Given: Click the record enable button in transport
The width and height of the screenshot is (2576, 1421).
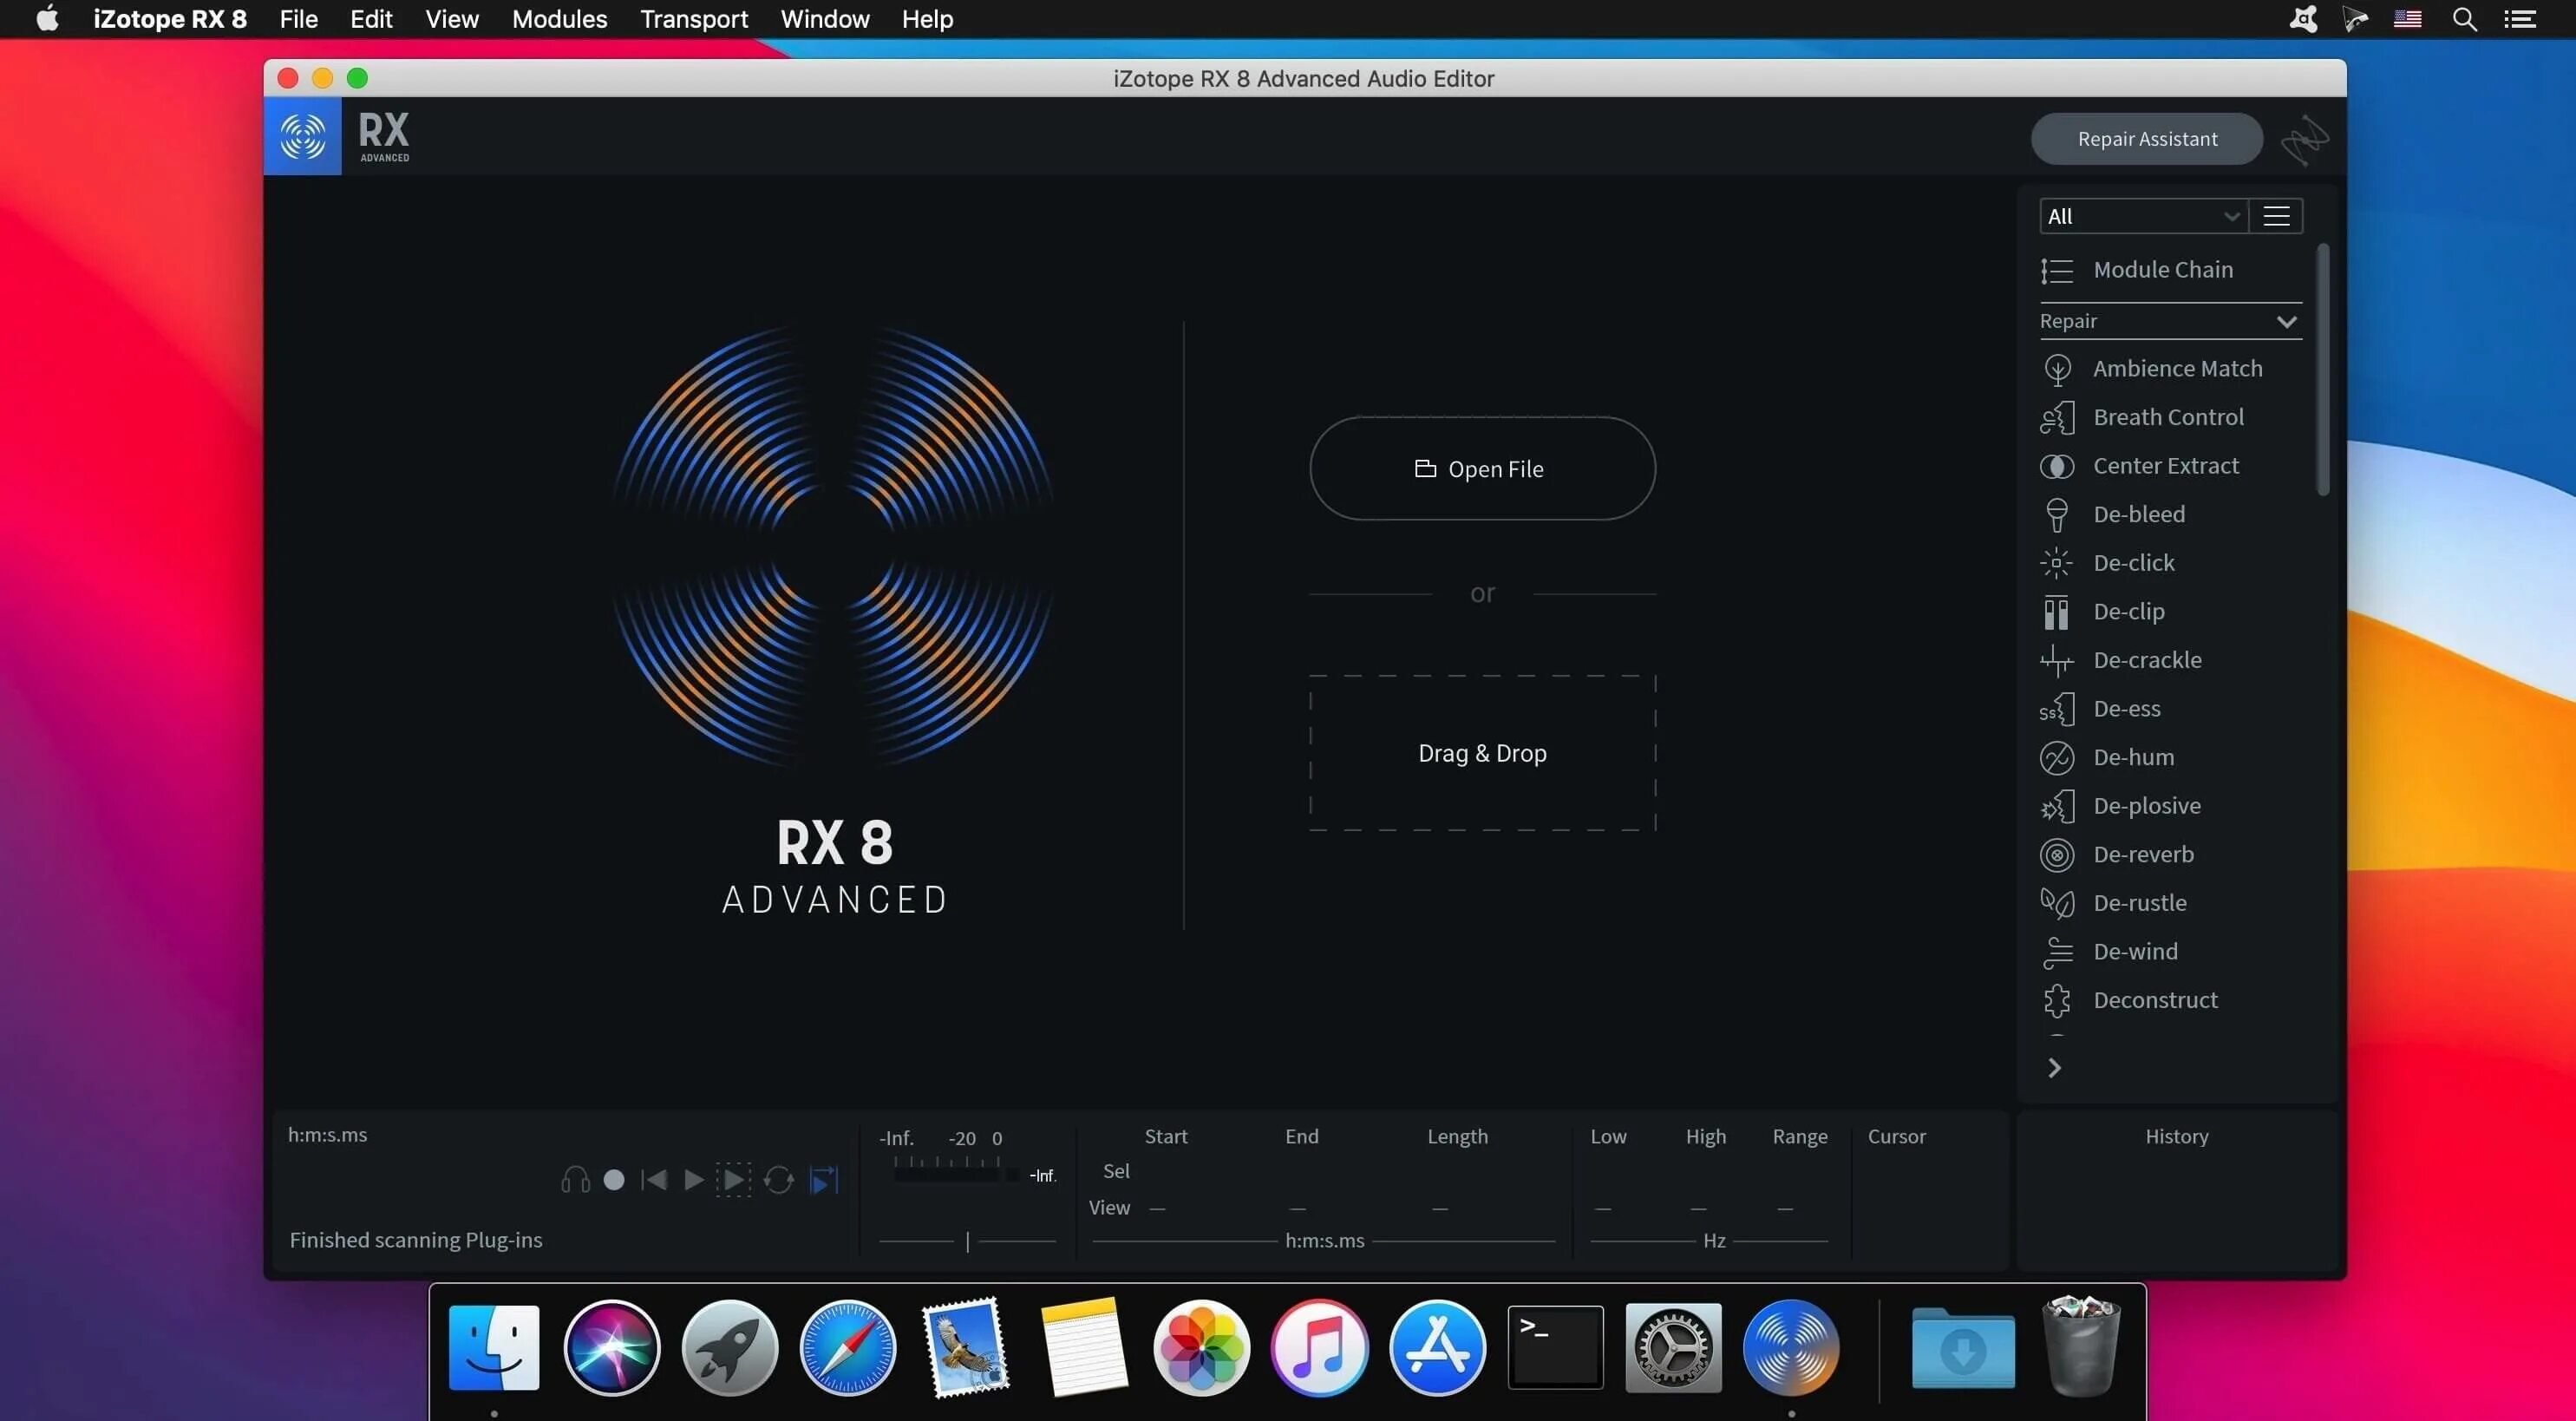Looking at the screenshot, I should (614, 1180).
